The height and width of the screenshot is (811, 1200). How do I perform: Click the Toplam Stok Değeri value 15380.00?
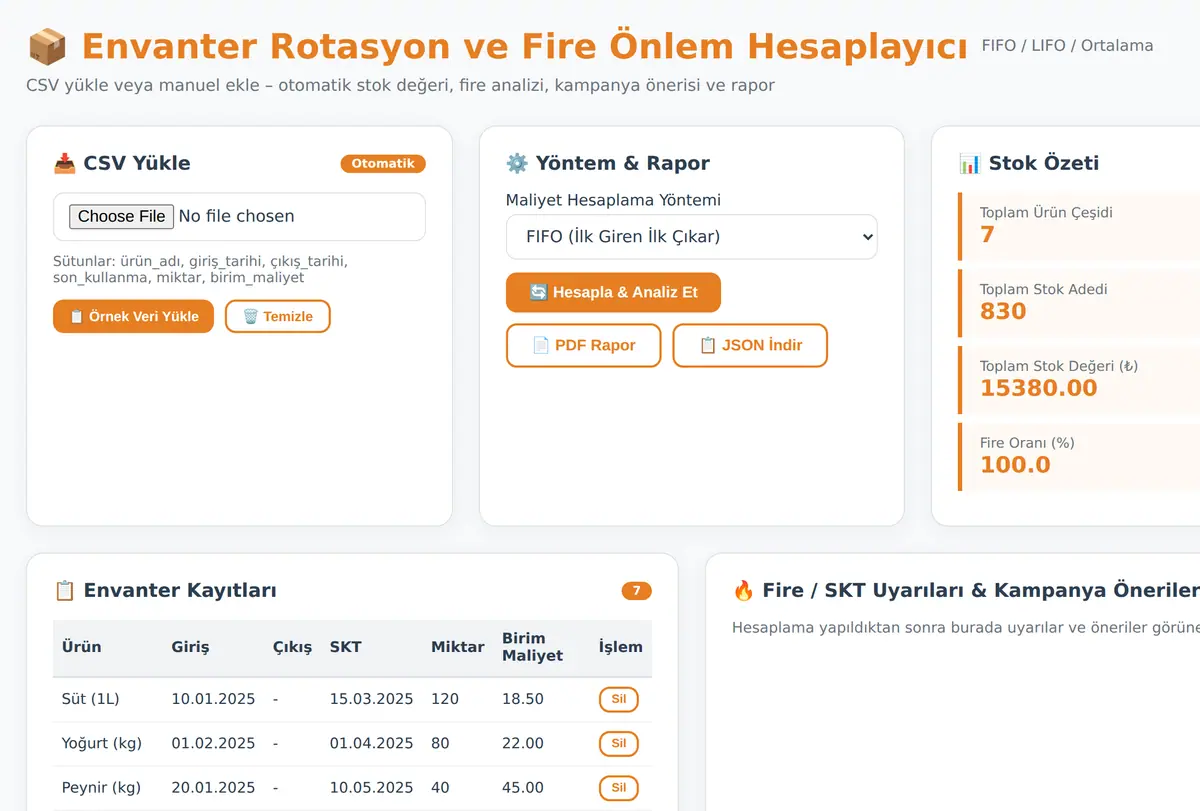(x=1038, y=388)
